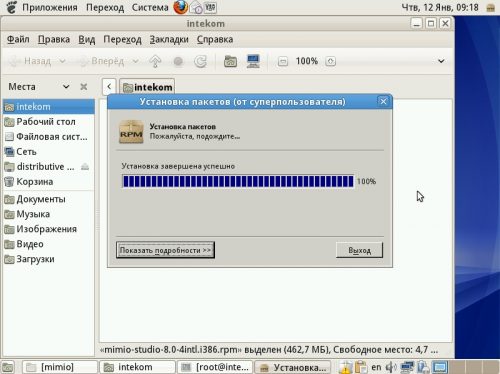
Task: Click the Выход button
Action: (x=359, y=250)
